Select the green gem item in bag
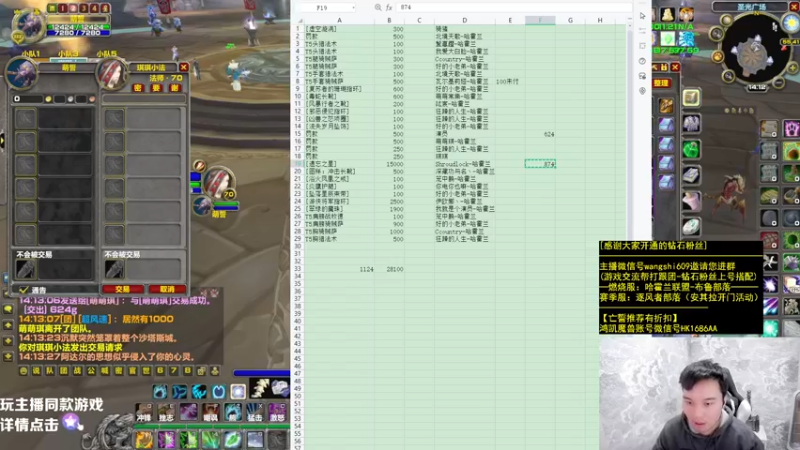Image resolution: width=800 pixels, height=450 pixels. point(691,149)
